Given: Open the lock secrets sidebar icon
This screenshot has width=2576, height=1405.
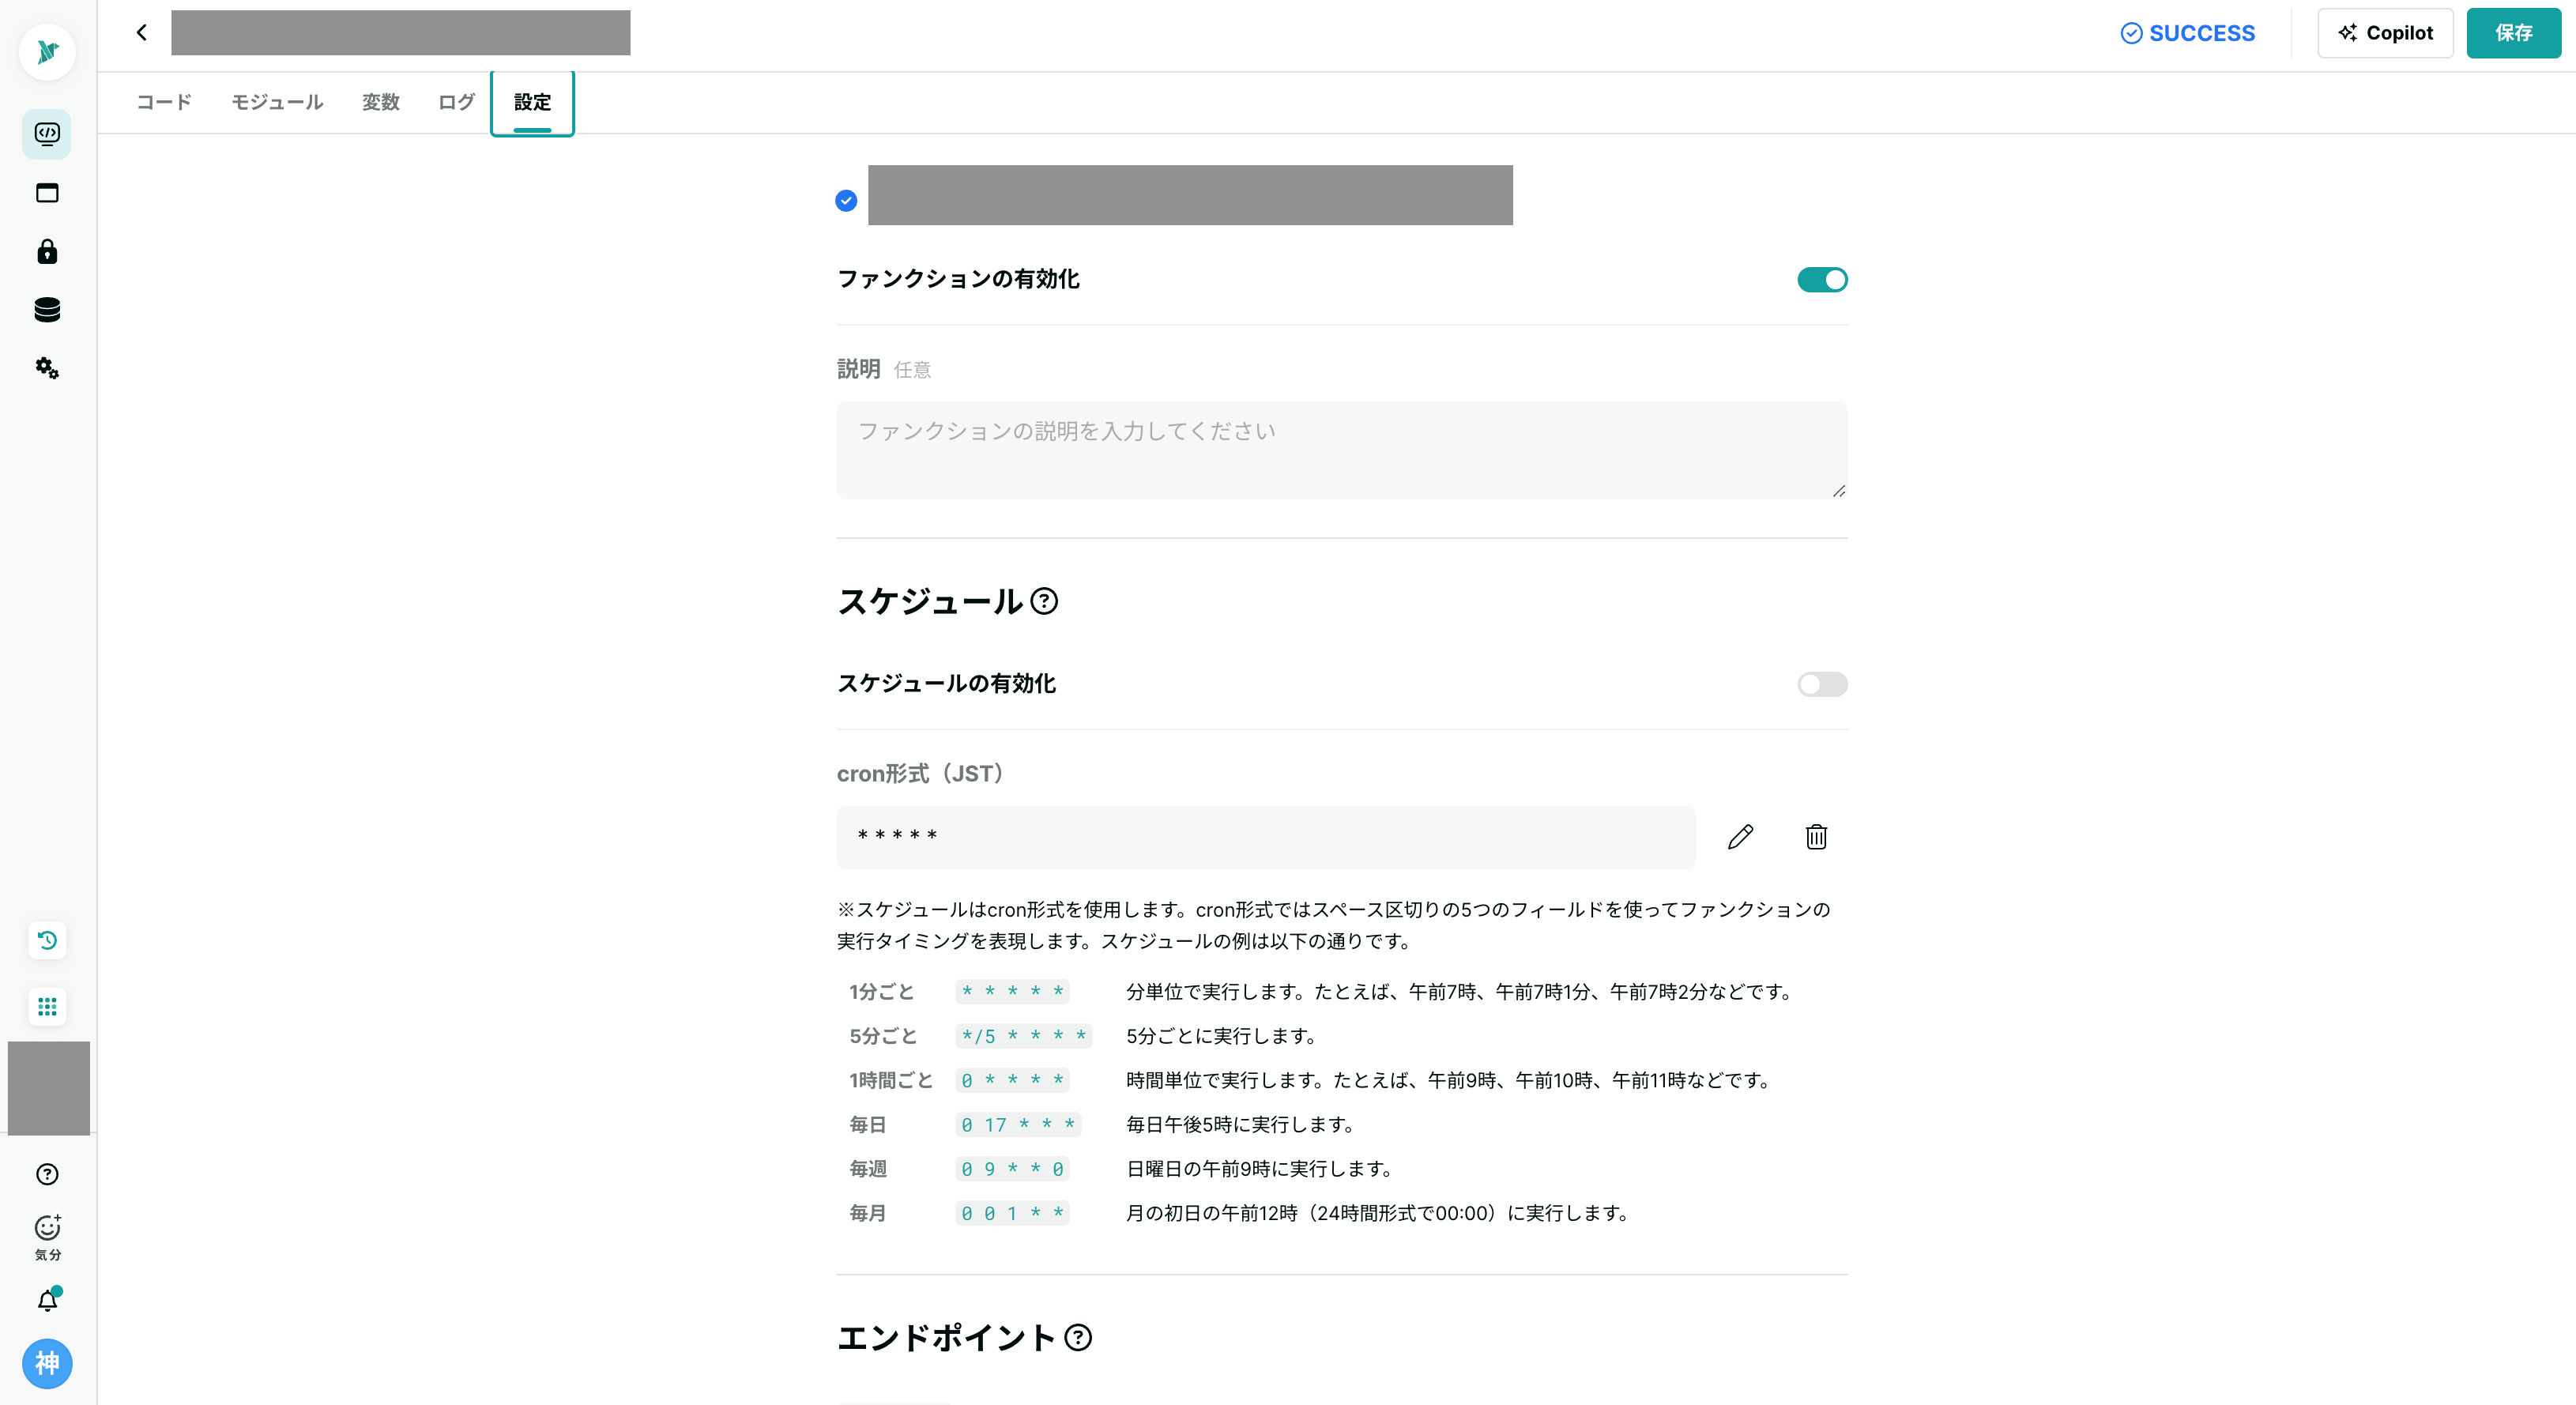Looking at the screenshot, I should point(47,251).
